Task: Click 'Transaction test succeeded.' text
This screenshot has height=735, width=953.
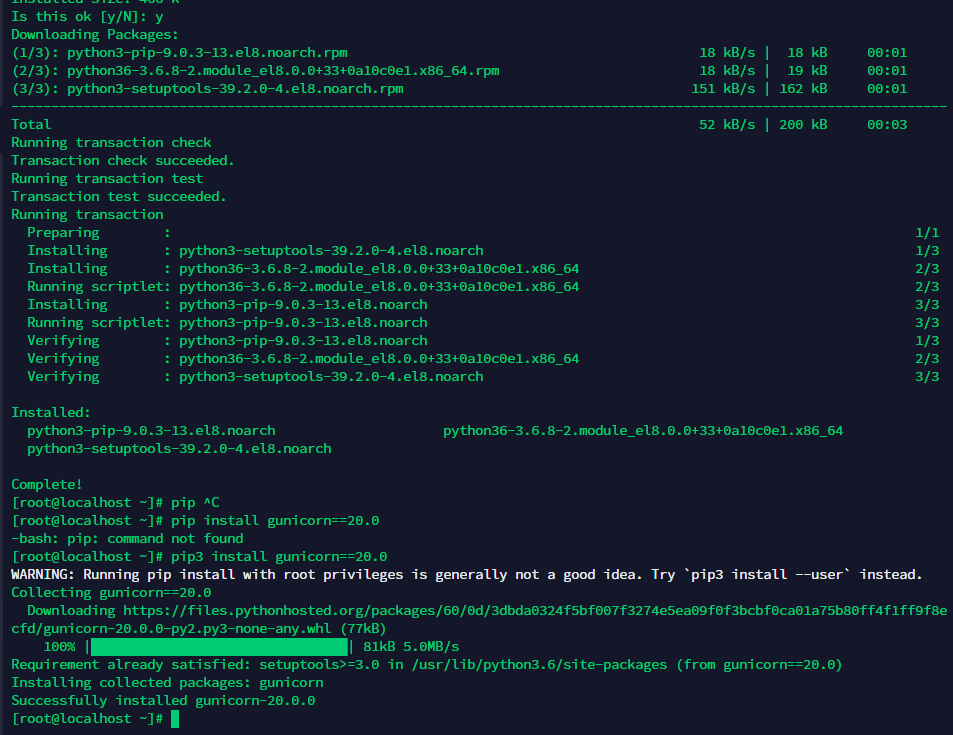Action: 119,196
